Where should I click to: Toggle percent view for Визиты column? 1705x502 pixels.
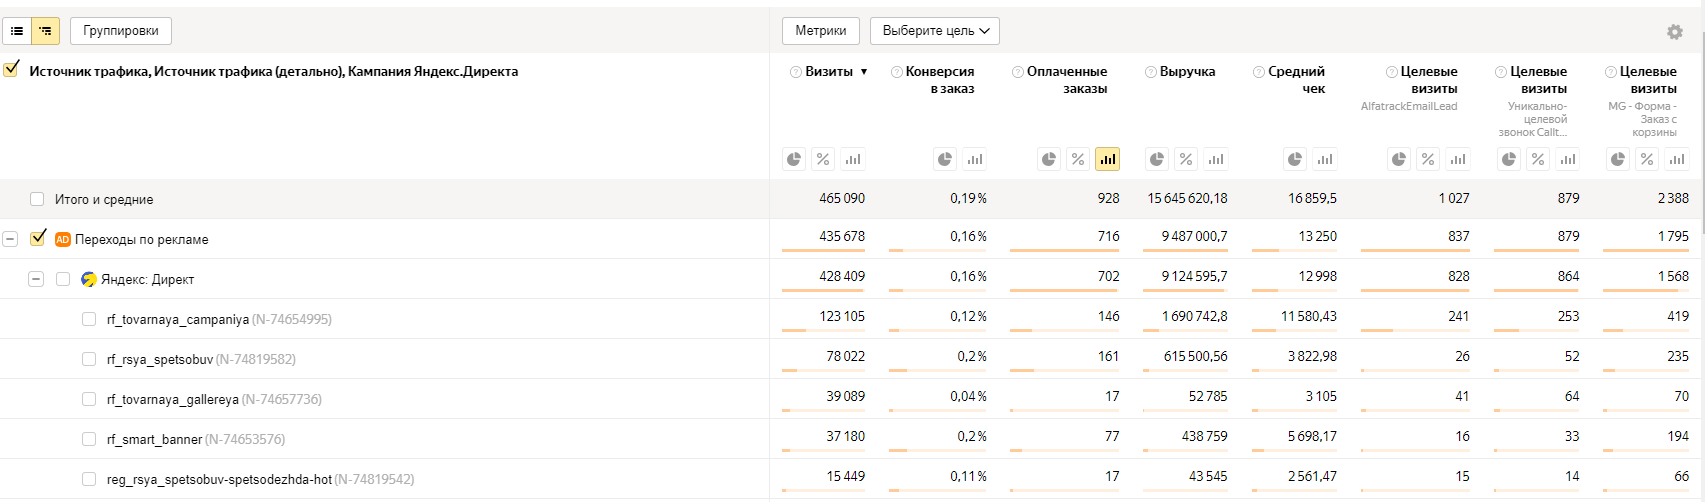tap(823, 159)
